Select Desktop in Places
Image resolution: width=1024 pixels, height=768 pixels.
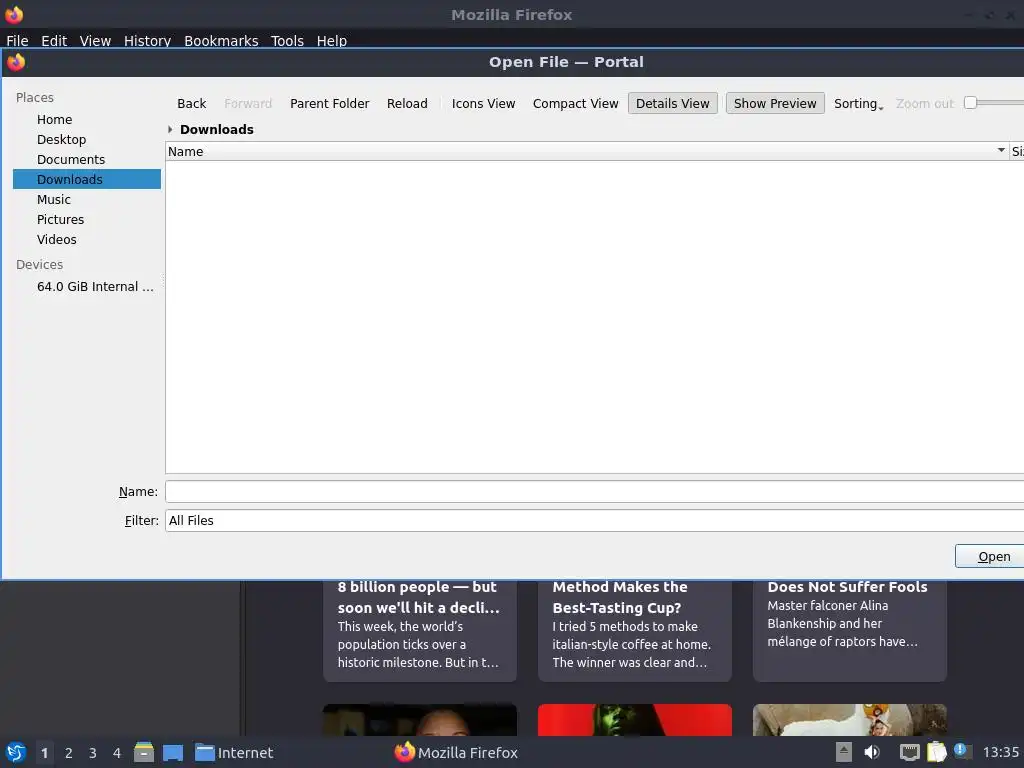click(x=87, y=140)
